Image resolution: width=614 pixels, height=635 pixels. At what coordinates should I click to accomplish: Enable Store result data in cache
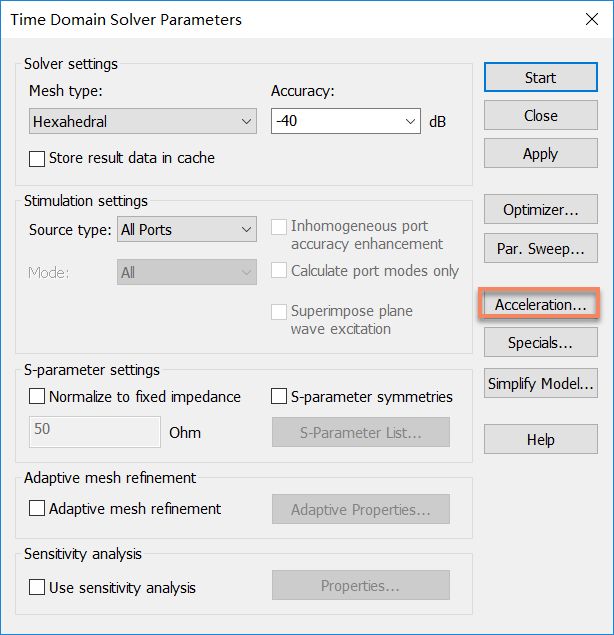tap(37, 159)
